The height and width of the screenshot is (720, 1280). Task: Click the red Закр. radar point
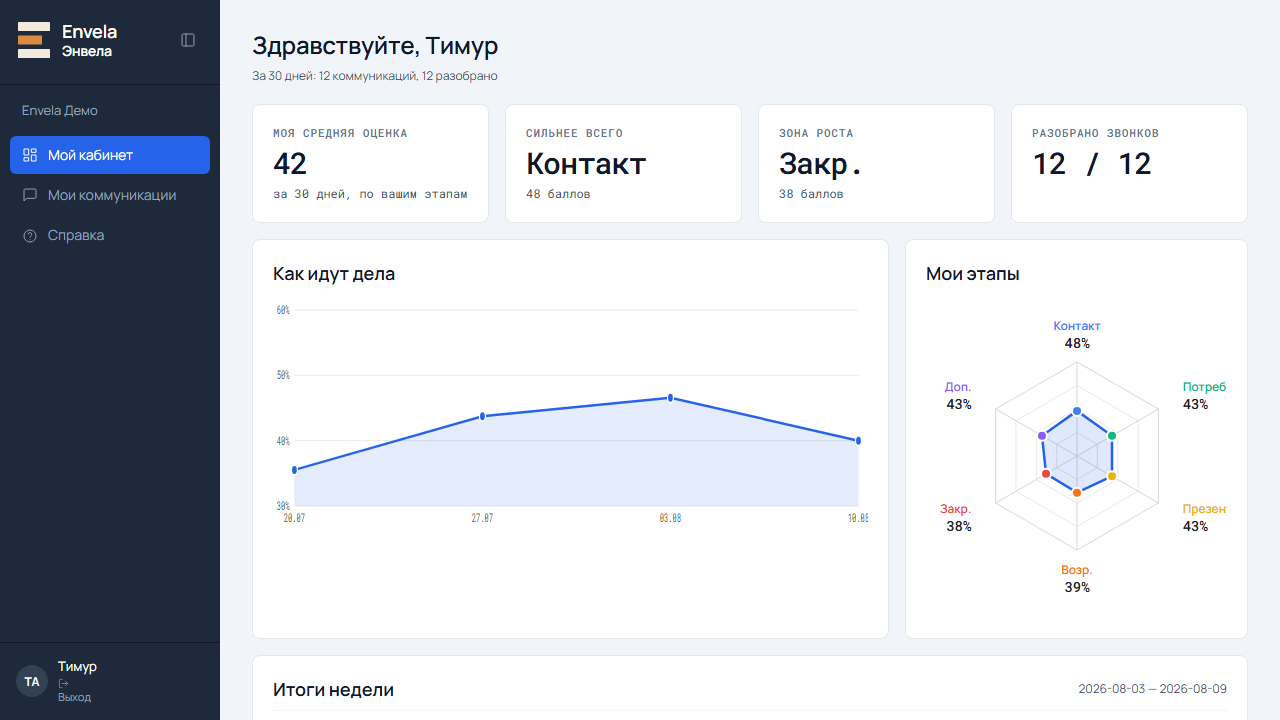tap(1046, 473)
